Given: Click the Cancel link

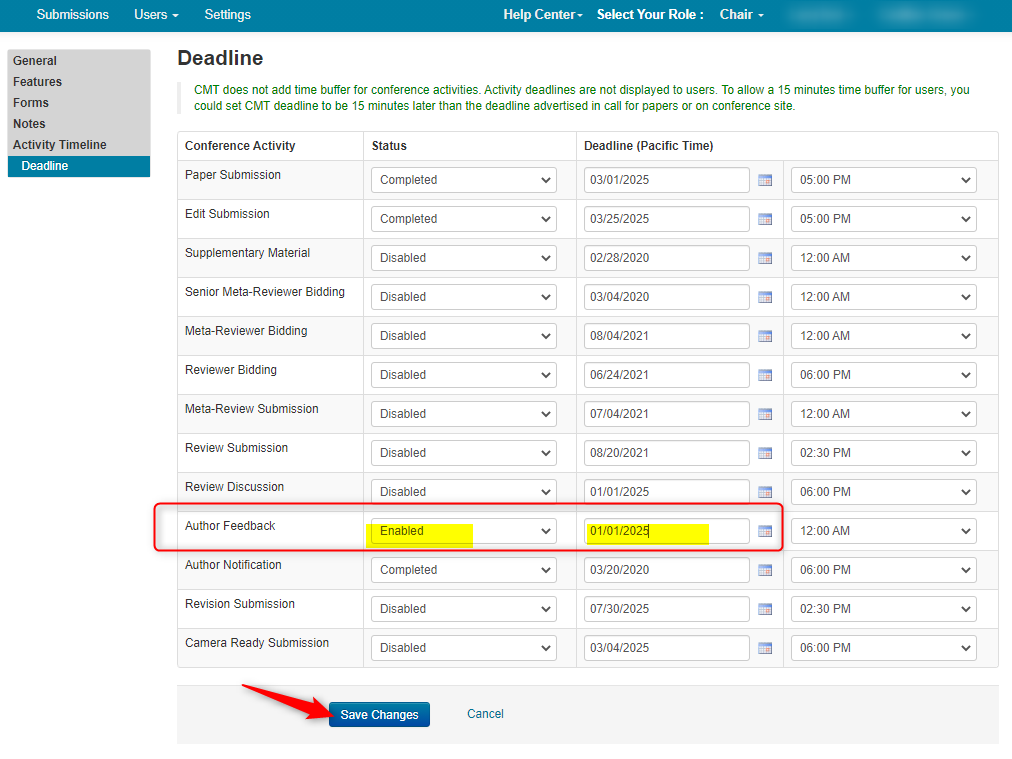Looking at the screenshot, I should pyautogui.click(x=485, y=714).
